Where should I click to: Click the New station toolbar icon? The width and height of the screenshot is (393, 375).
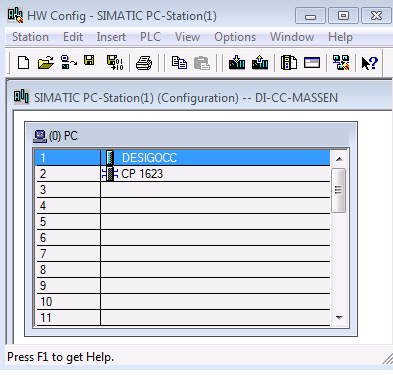click(23, 63)
